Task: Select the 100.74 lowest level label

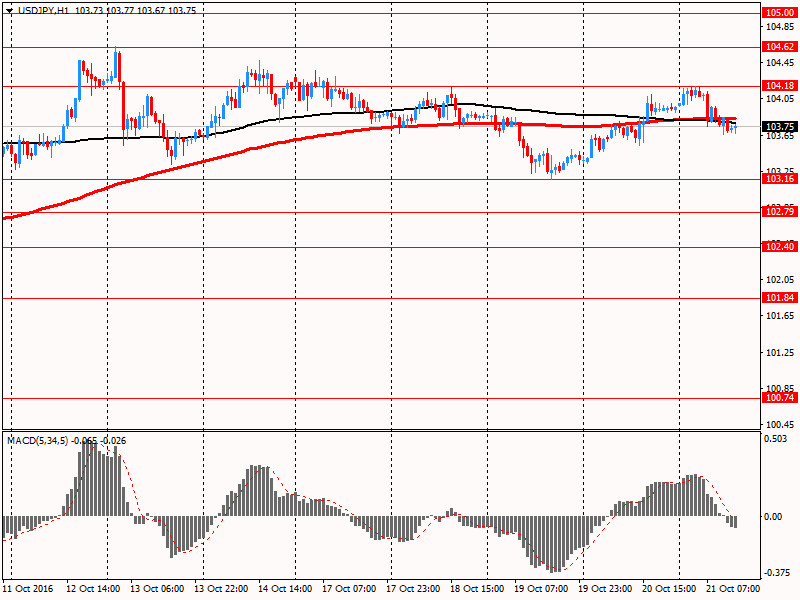Action: tap(779, 398)
